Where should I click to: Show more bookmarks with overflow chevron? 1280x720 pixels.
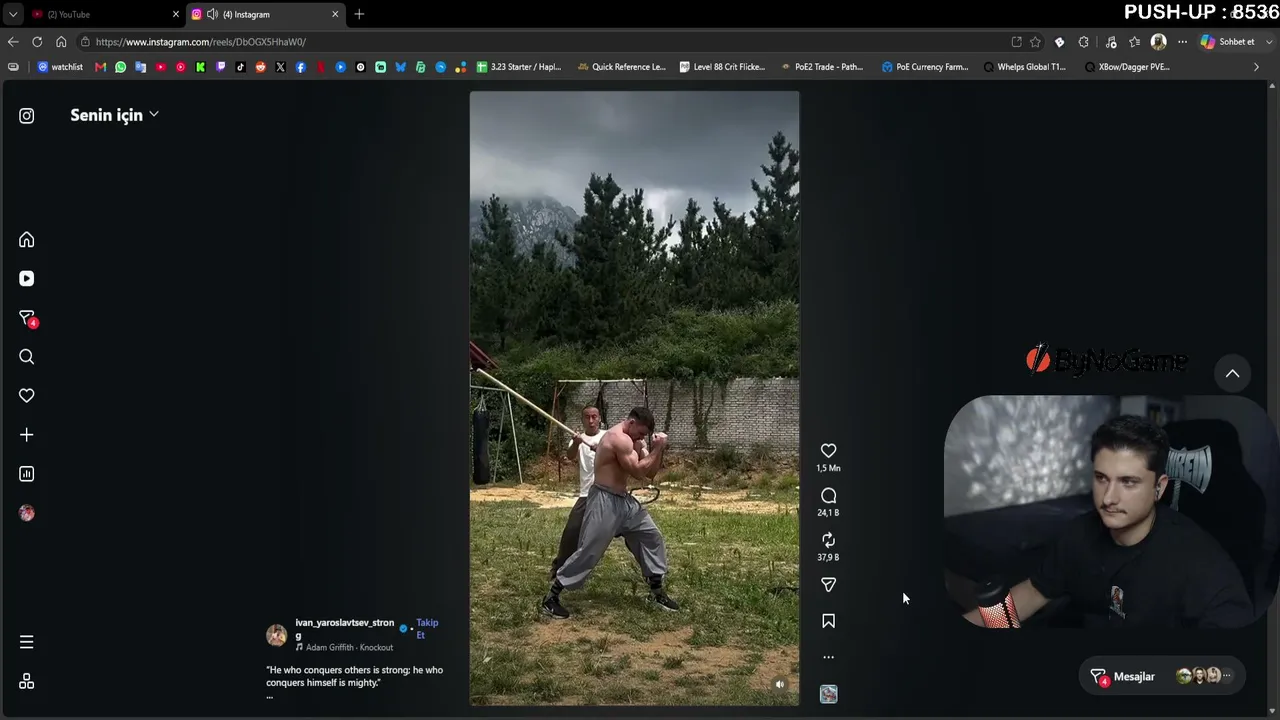[x=1256, y=67]
